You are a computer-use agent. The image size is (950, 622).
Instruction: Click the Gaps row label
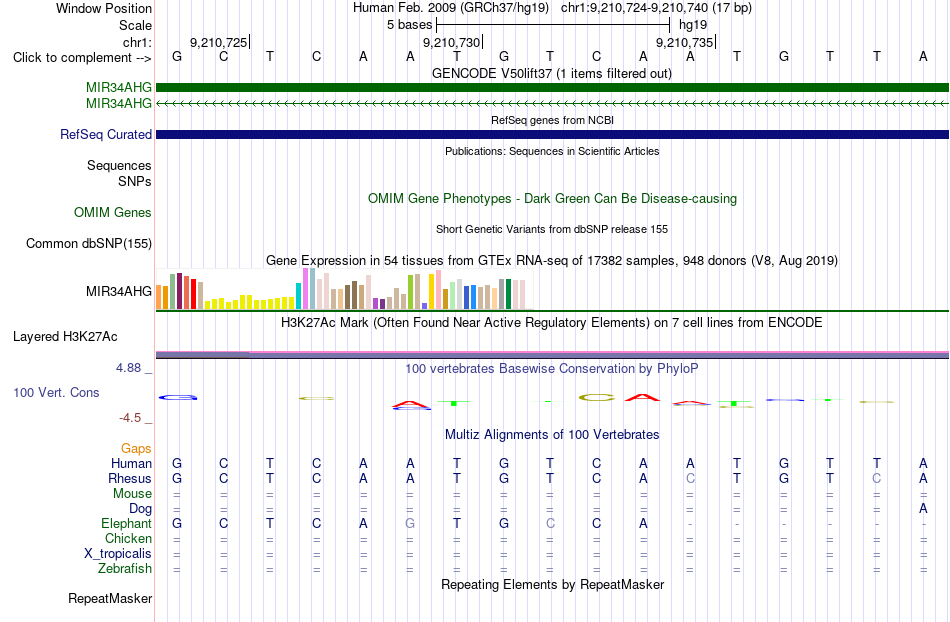click(x=136, y=448)
